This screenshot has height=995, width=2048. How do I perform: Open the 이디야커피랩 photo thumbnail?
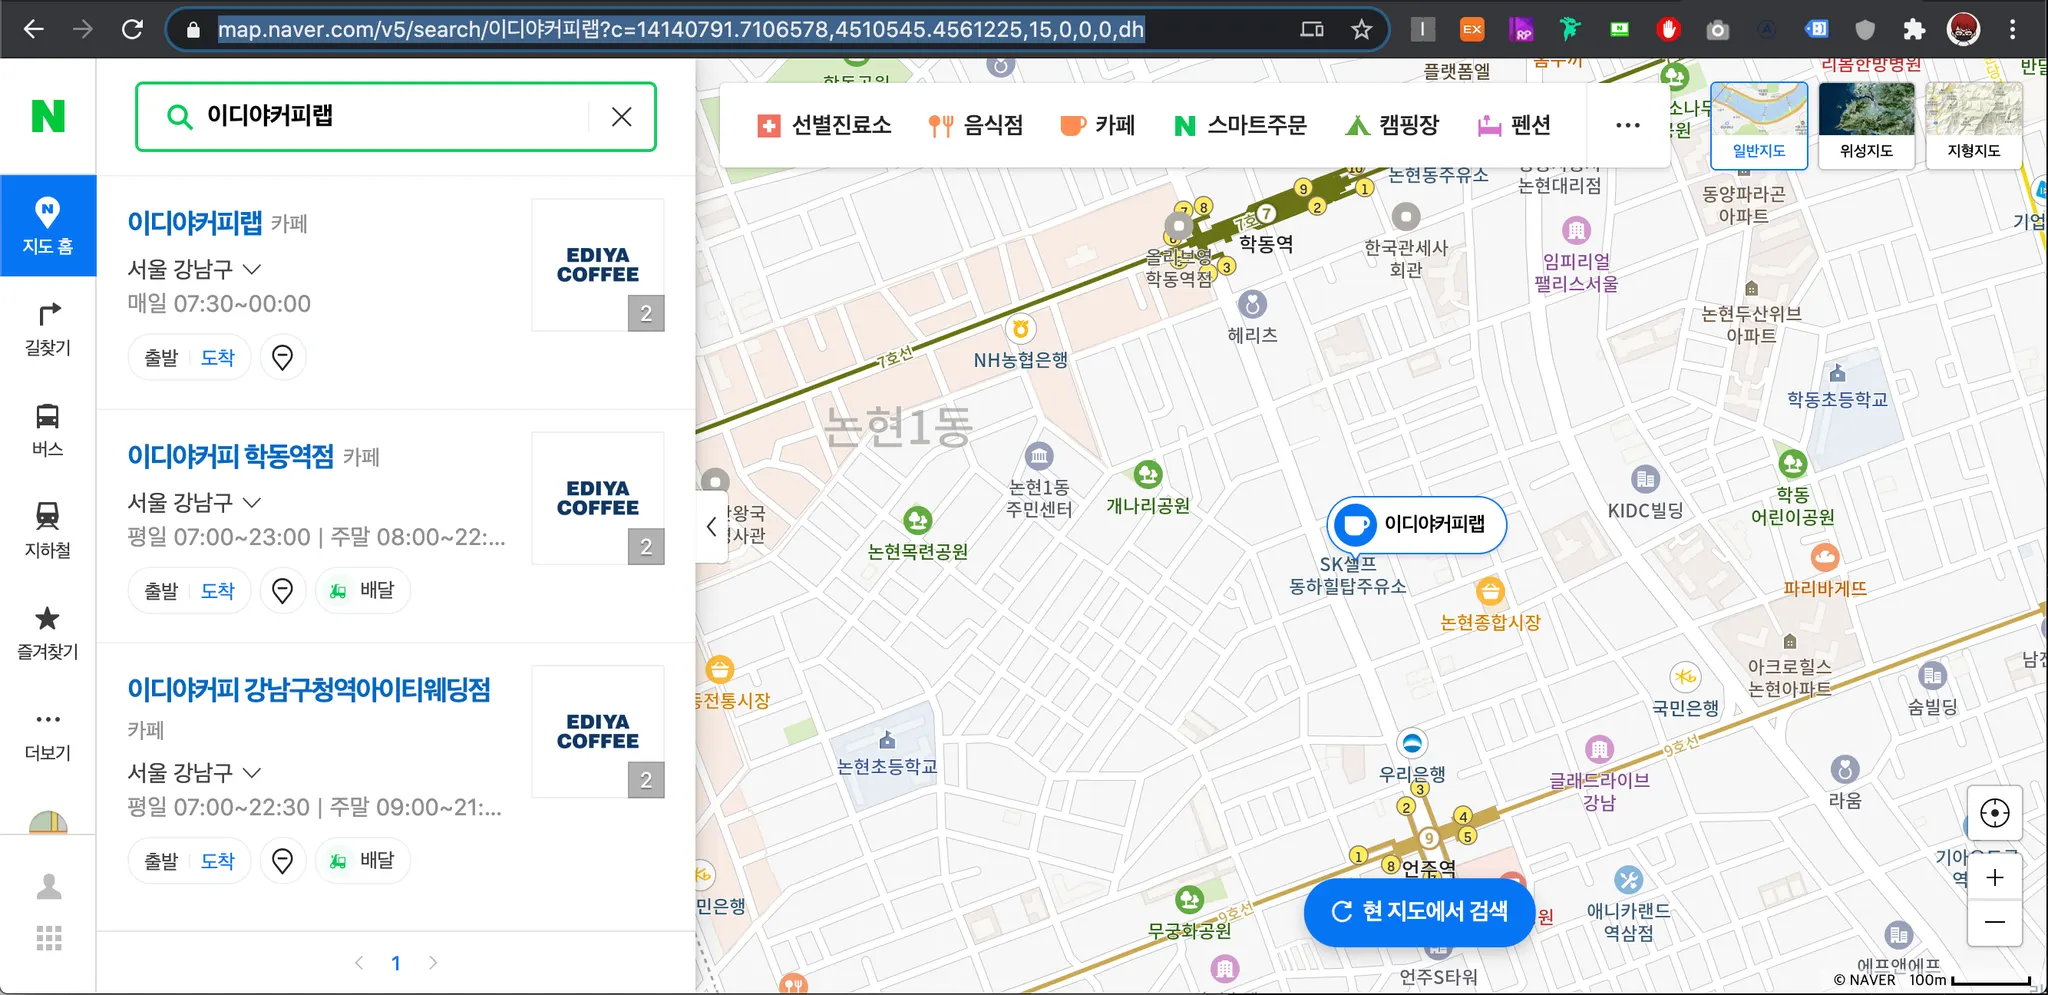(x=598, y=265)
